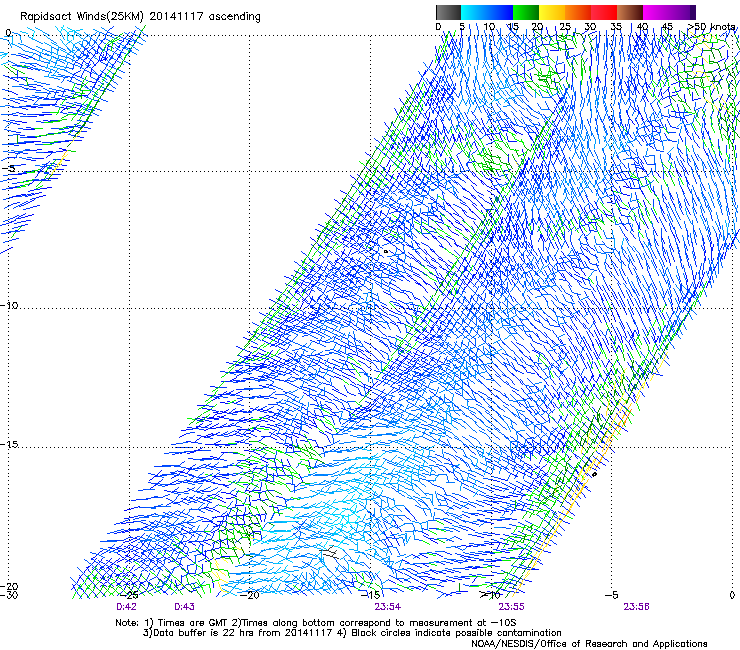Click the '-10' latitude label on left axis

tap(9, 305)
